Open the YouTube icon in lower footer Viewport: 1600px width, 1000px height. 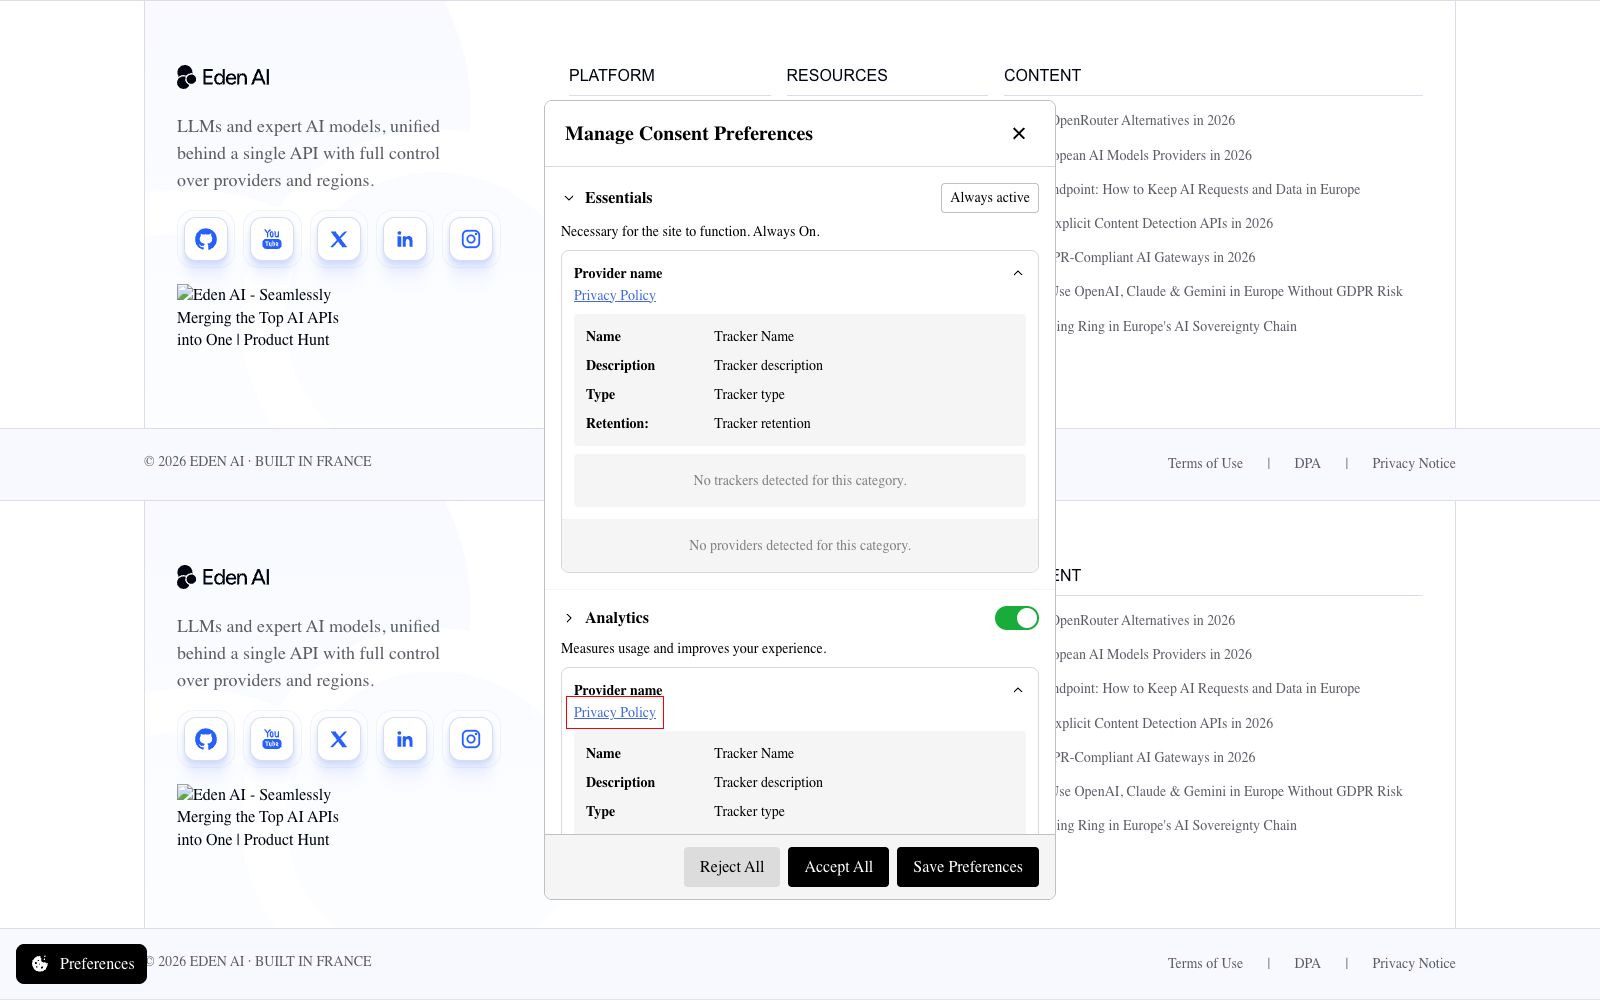272,739
